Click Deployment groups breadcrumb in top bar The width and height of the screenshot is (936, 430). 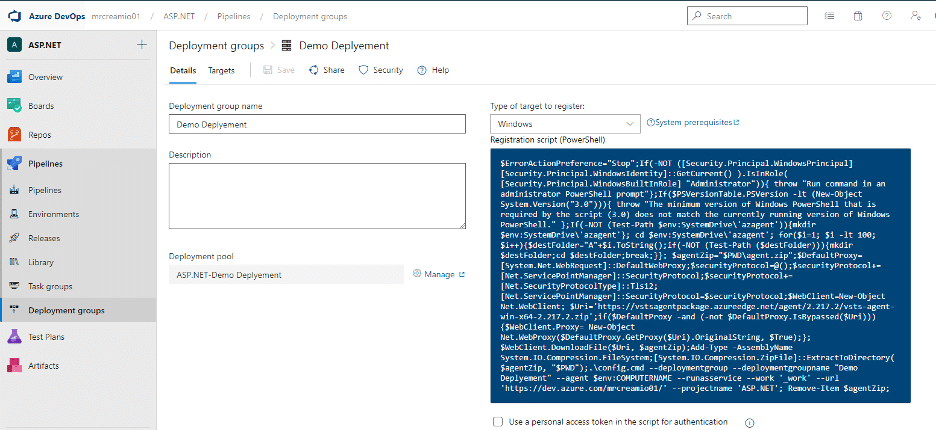pos(310,16)
